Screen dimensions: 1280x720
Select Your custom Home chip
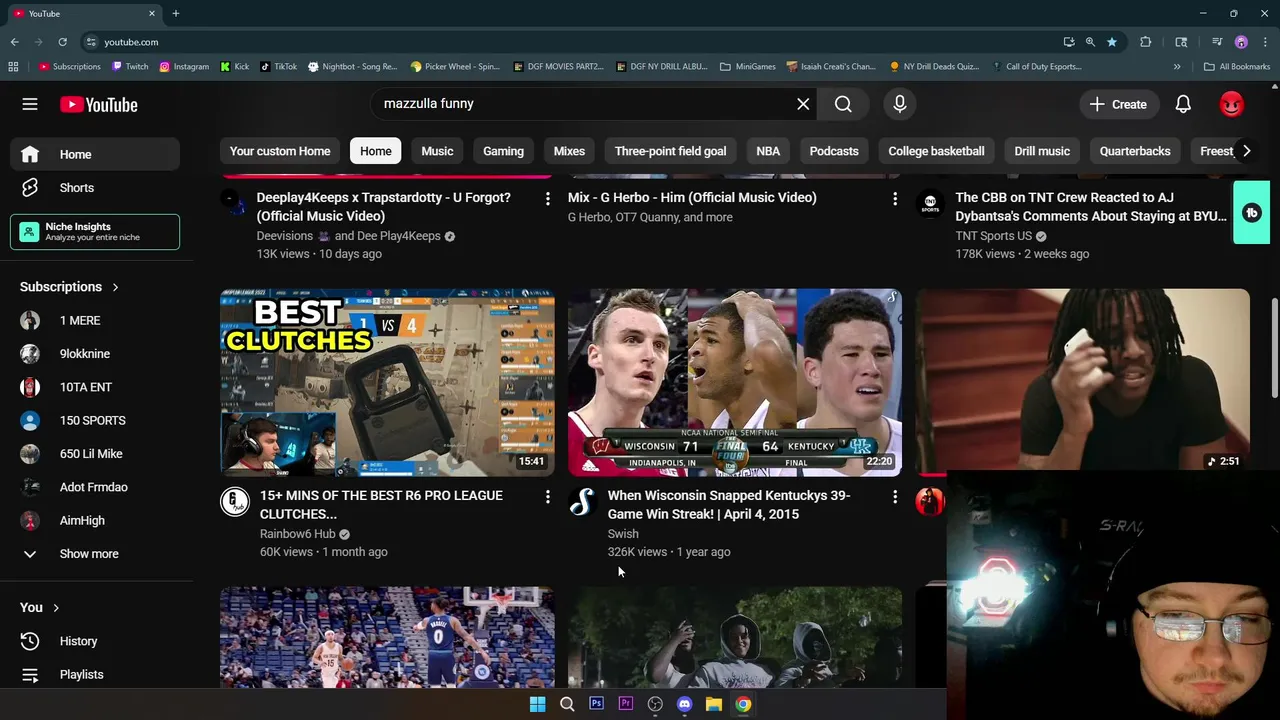[x=280, y=151]
